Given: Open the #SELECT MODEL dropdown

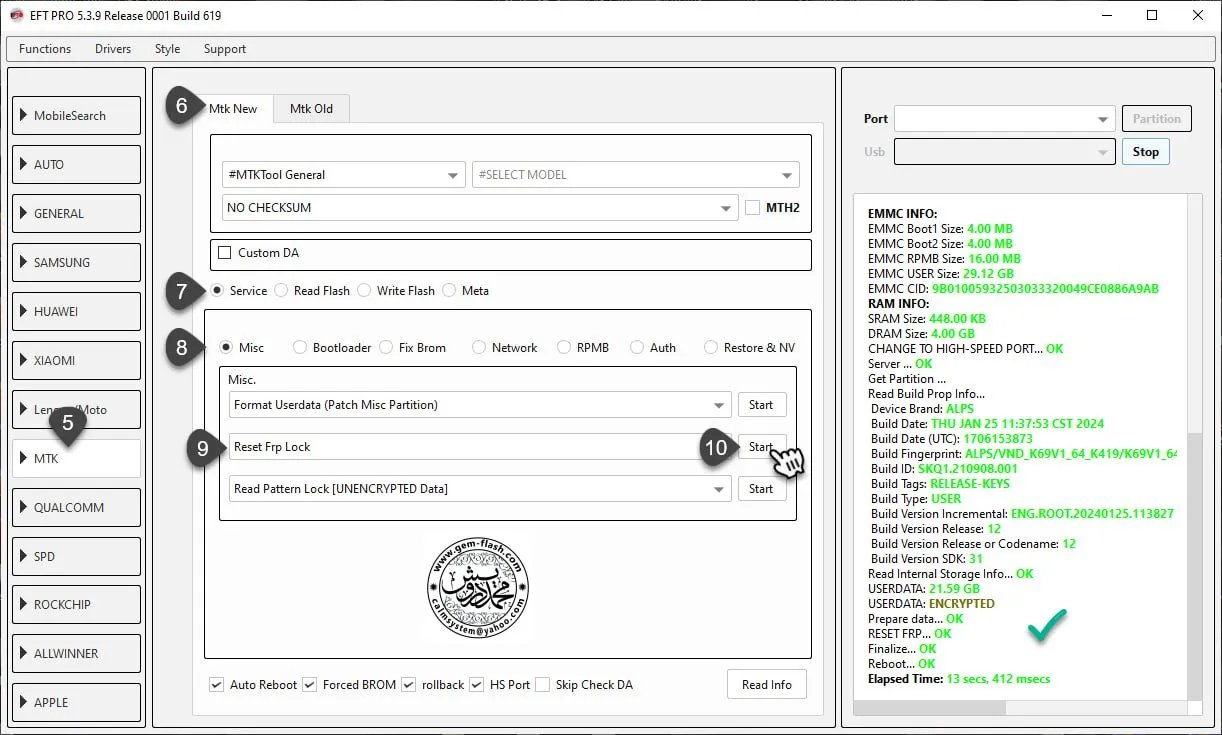Looking at the screenshot, I should coord(635,175).
